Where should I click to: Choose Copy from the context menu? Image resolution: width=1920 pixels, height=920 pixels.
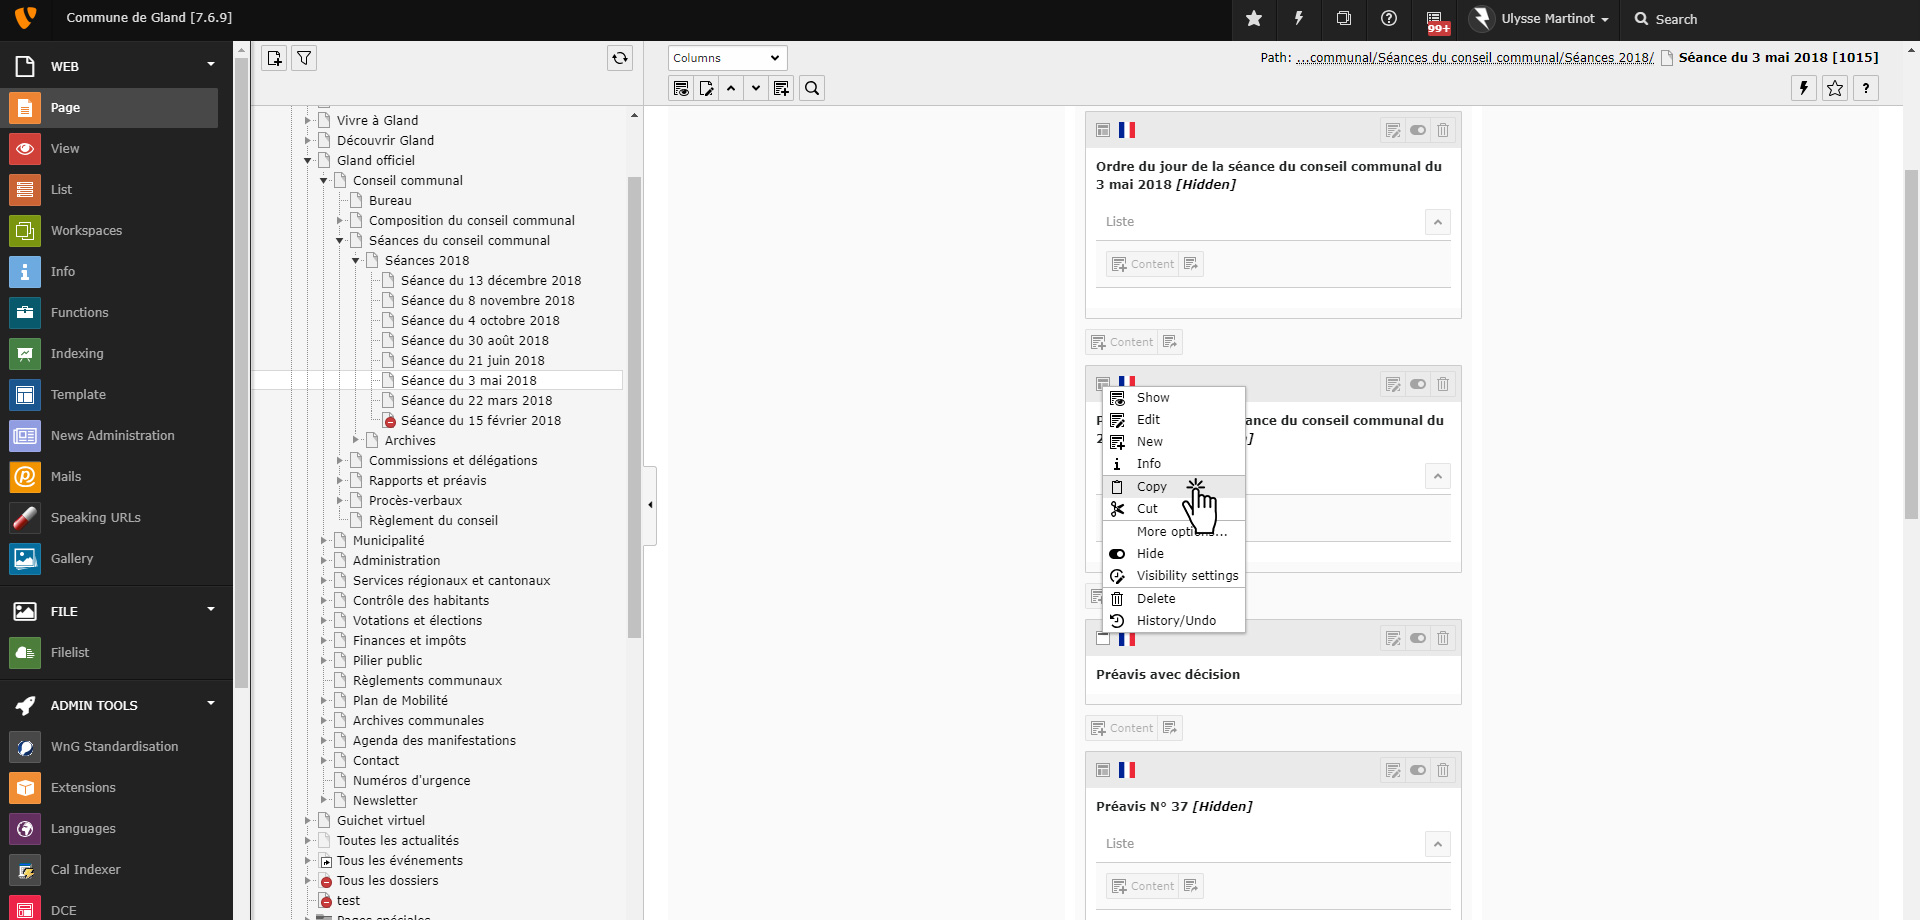1151,487
